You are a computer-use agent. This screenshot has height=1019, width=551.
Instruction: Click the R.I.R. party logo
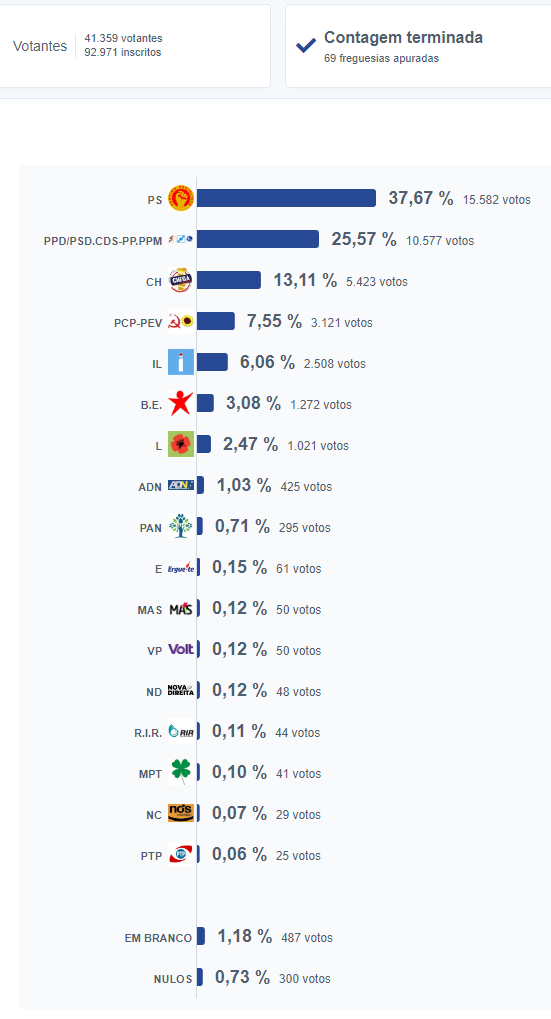pos(181,731)
